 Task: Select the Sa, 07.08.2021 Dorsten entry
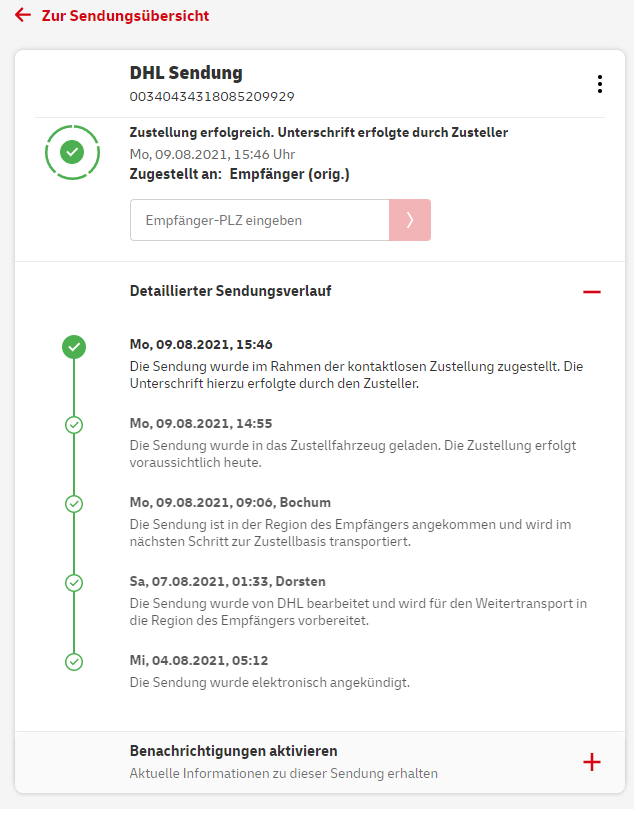(x=228, y=581)
